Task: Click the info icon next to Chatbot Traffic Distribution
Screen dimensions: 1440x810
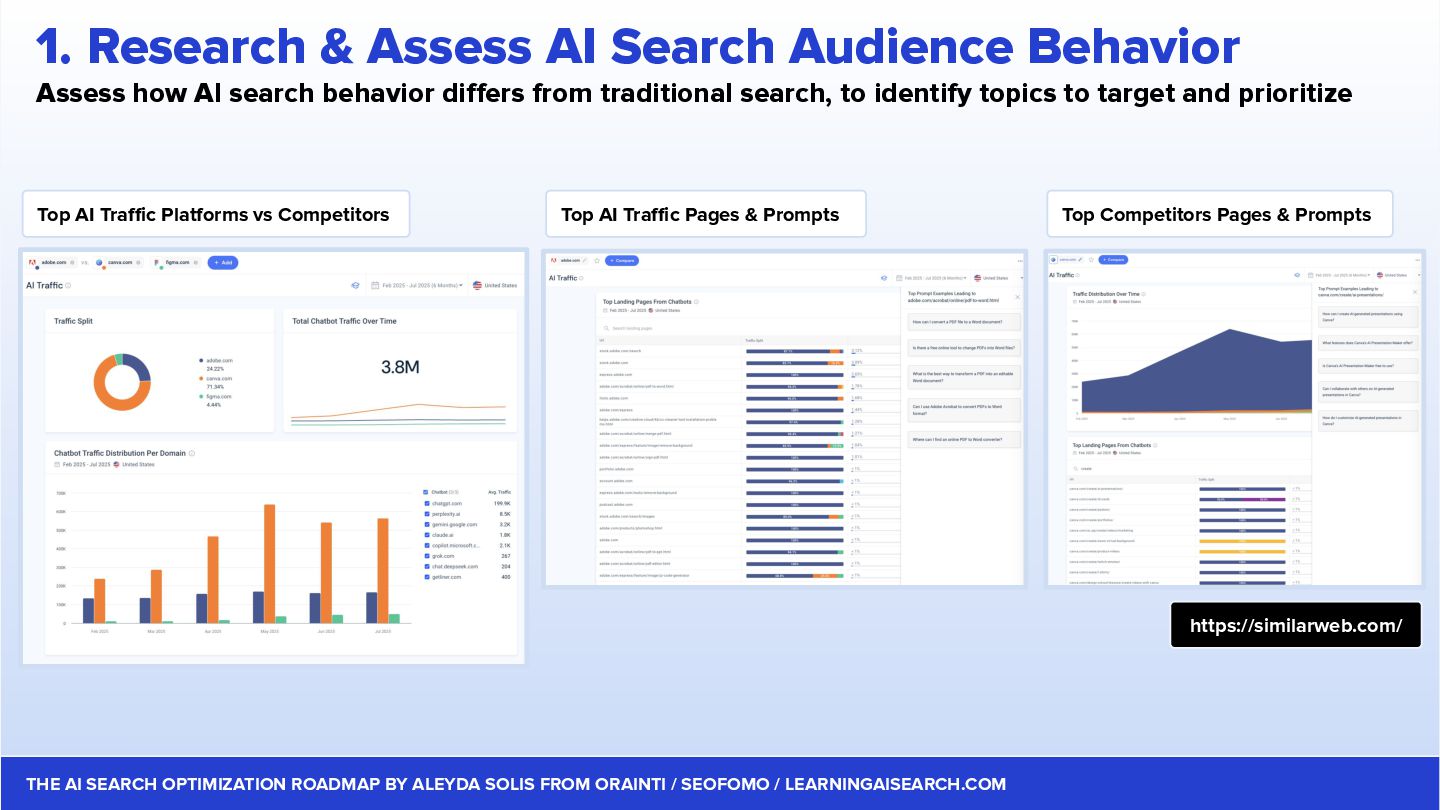Action: coord(192,453)
